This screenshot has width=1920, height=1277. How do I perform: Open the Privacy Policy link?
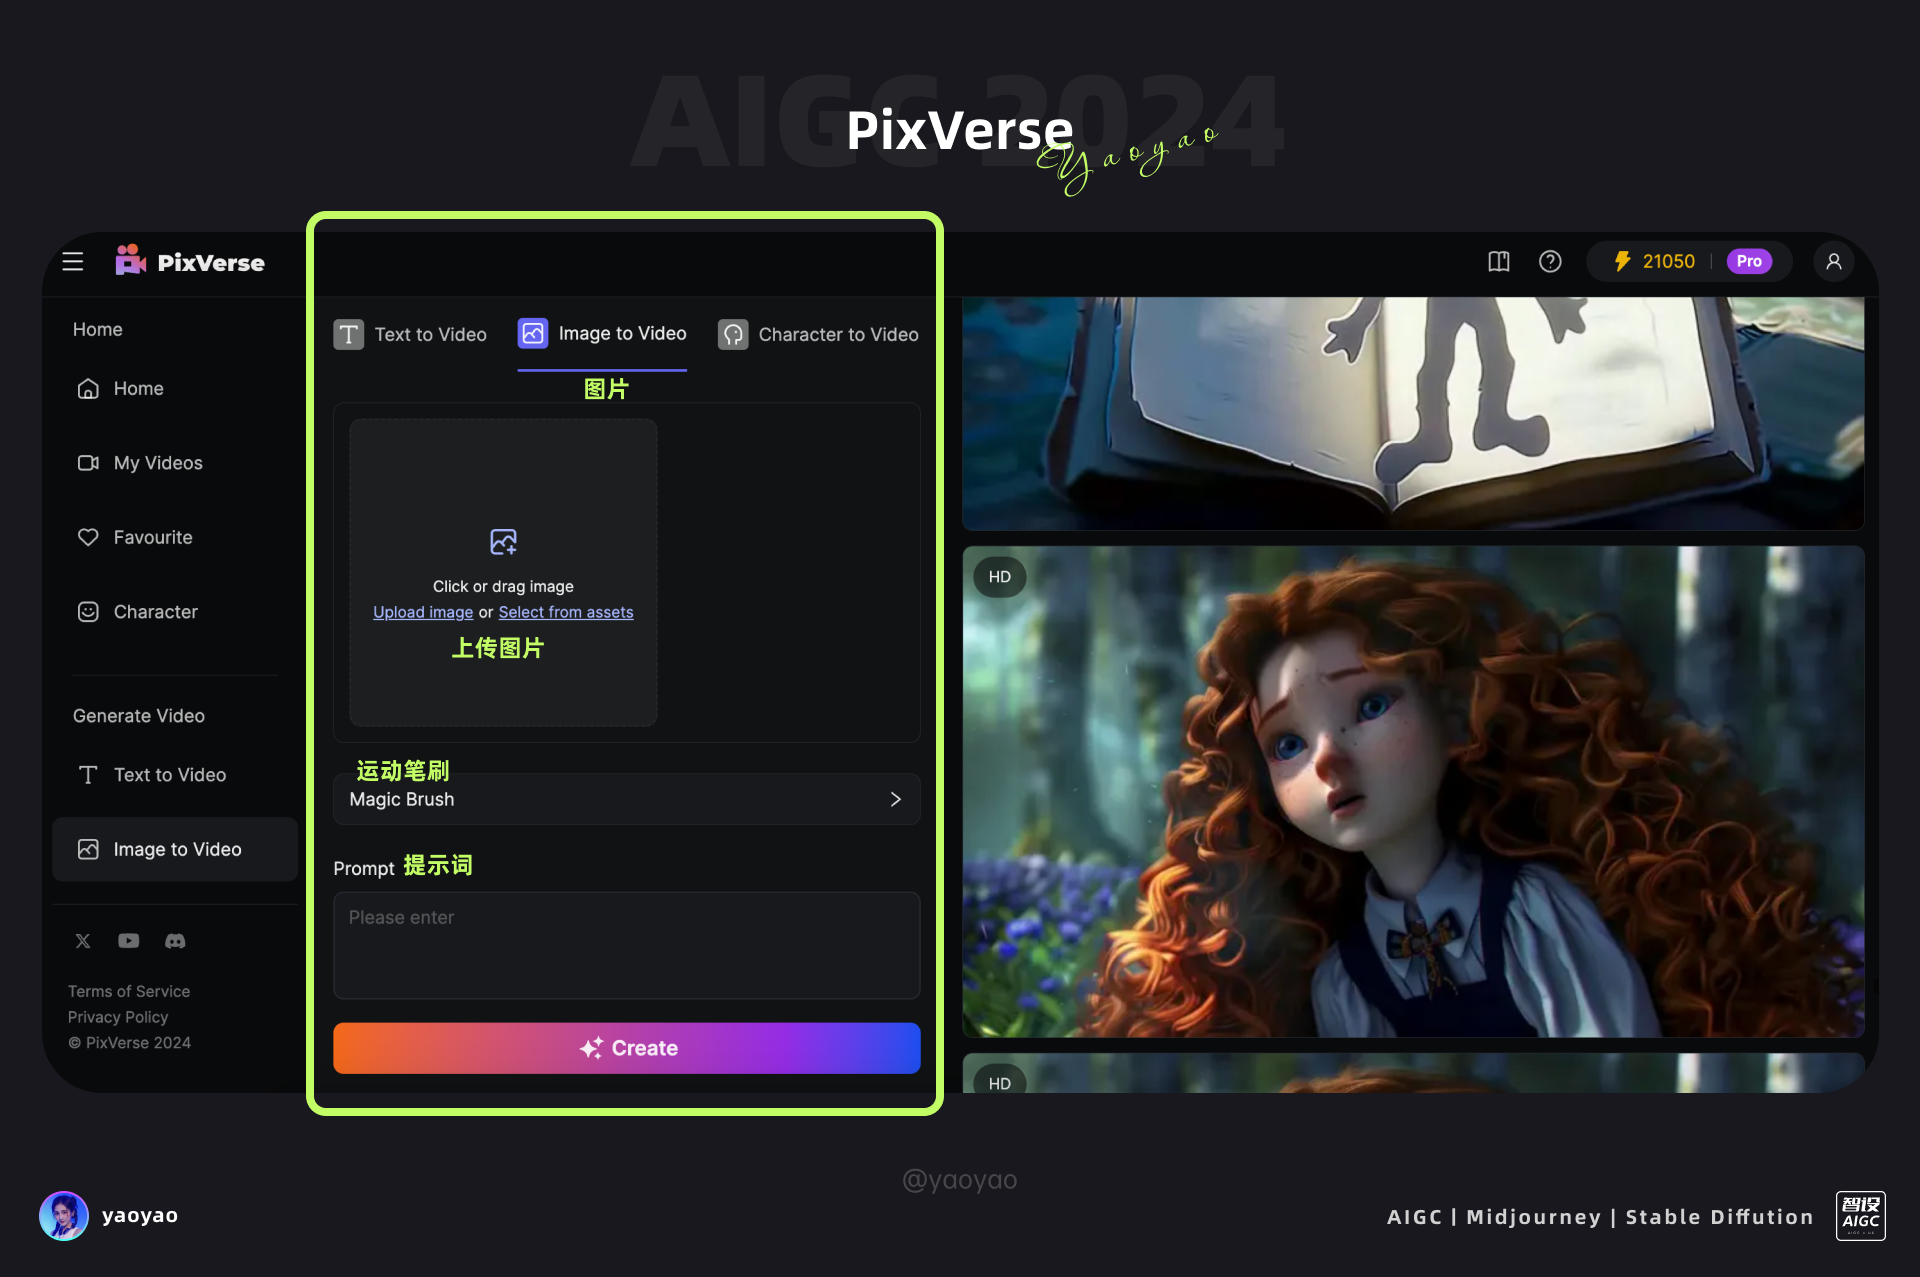[x=118, y=1017]
